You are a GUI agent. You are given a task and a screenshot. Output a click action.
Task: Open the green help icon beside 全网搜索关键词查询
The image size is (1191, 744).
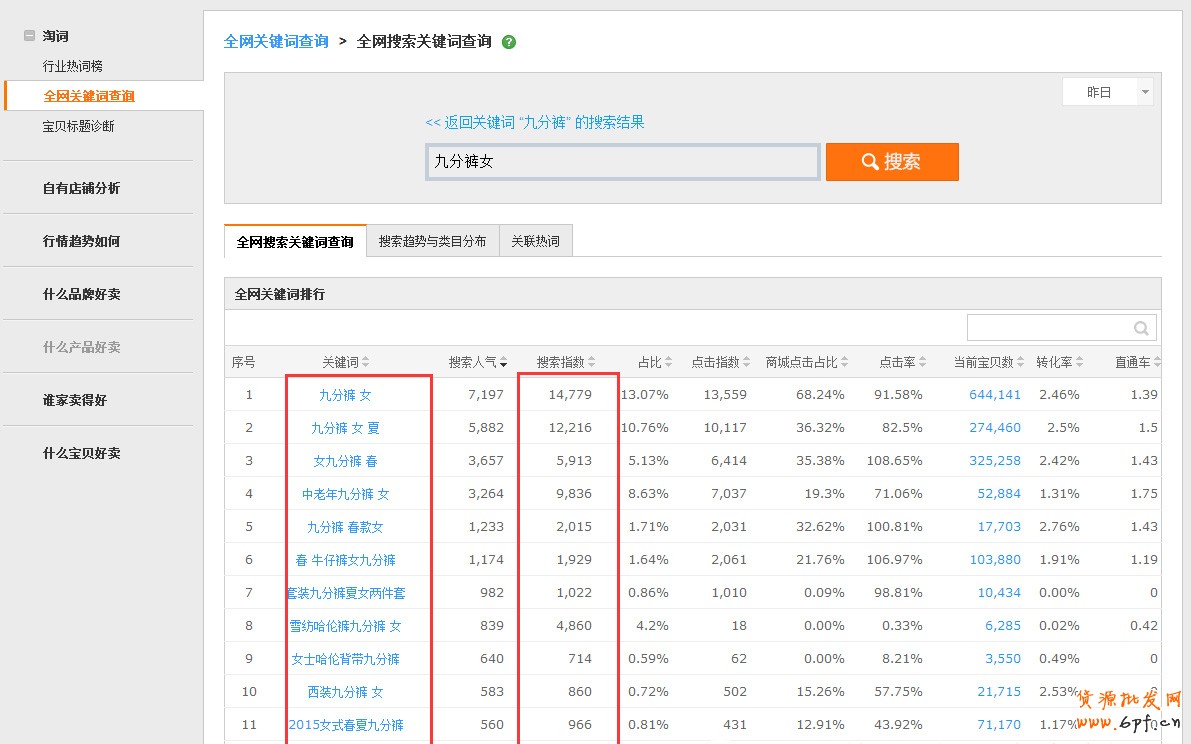(509, 42)
